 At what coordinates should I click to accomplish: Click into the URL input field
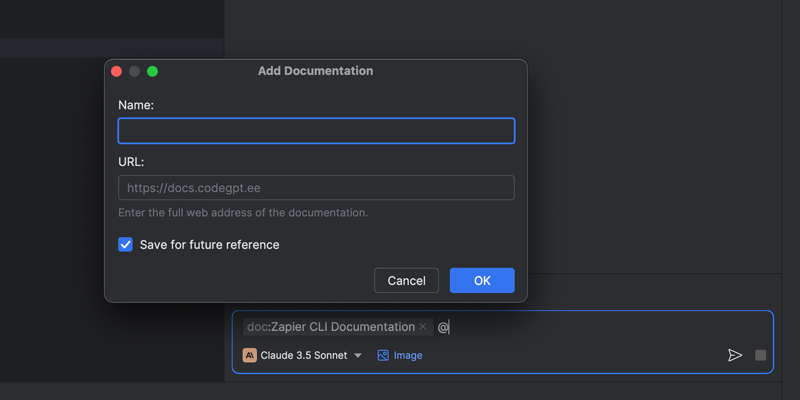coord(316,188)
